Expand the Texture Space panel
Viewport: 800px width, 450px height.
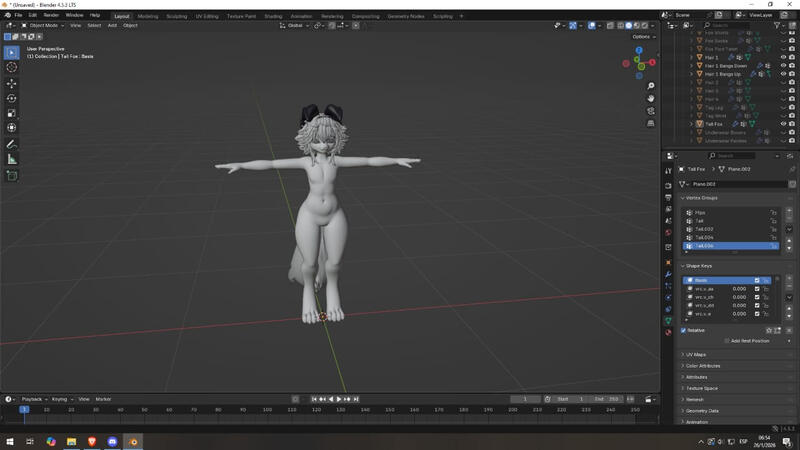point(702,388)
